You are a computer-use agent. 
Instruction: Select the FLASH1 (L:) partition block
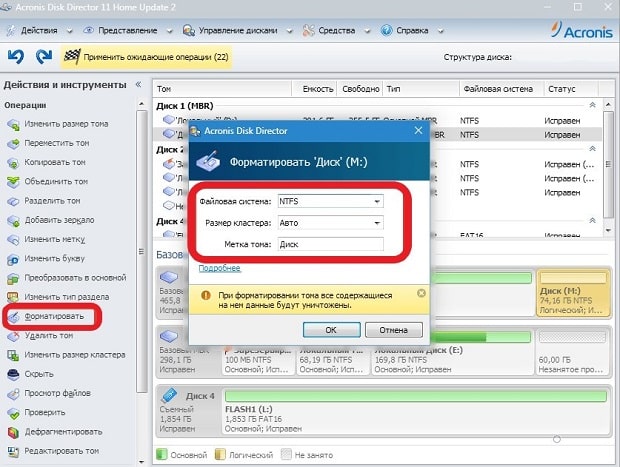415,412
